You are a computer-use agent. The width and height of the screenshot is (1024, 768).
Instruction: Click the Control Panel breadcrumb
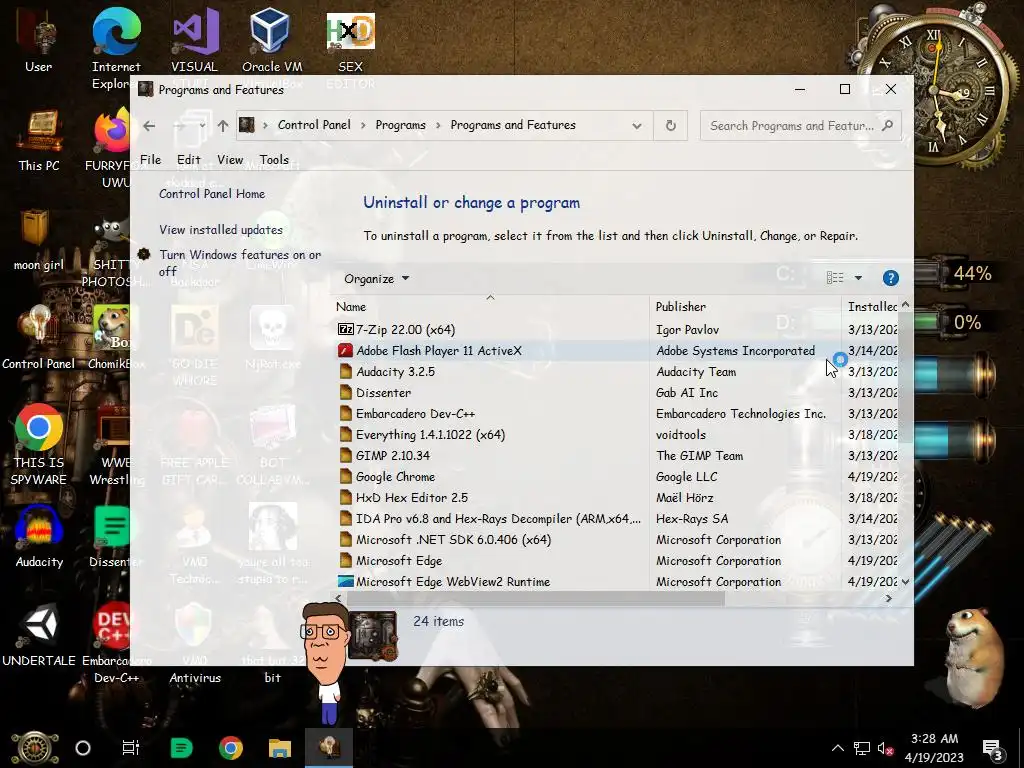click(x=314, y=125)
